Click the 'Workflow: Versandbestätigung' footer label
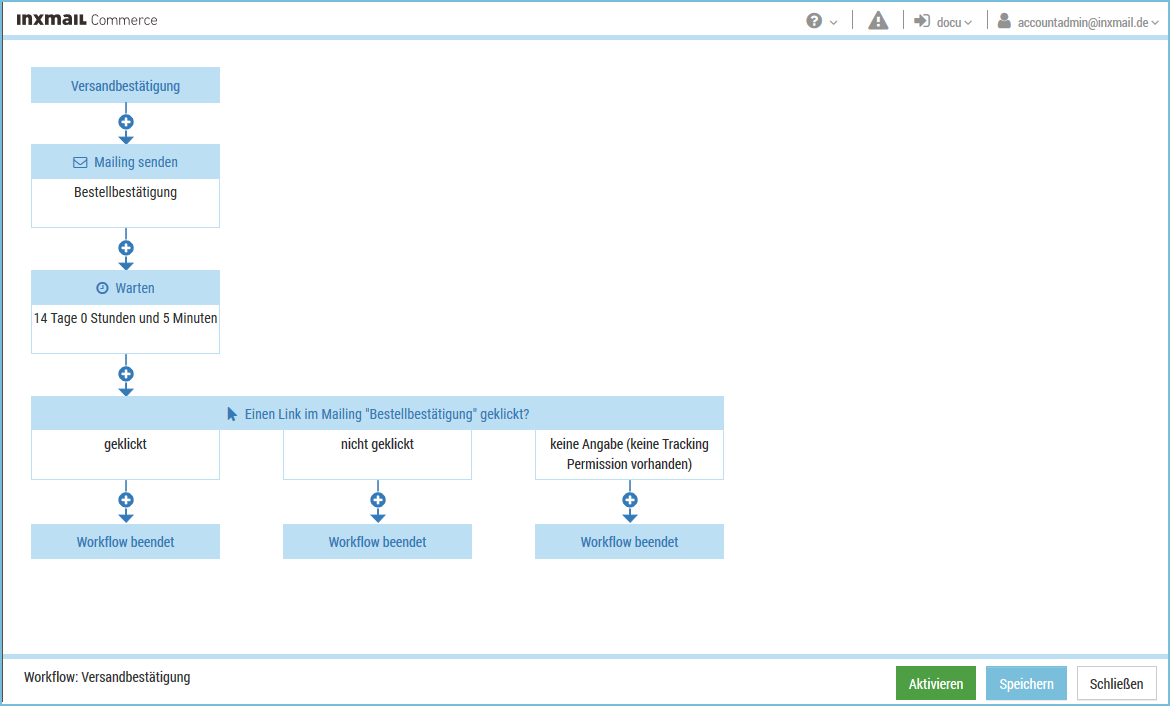Screen dimensions: 1170x706 tap(107, 678)
